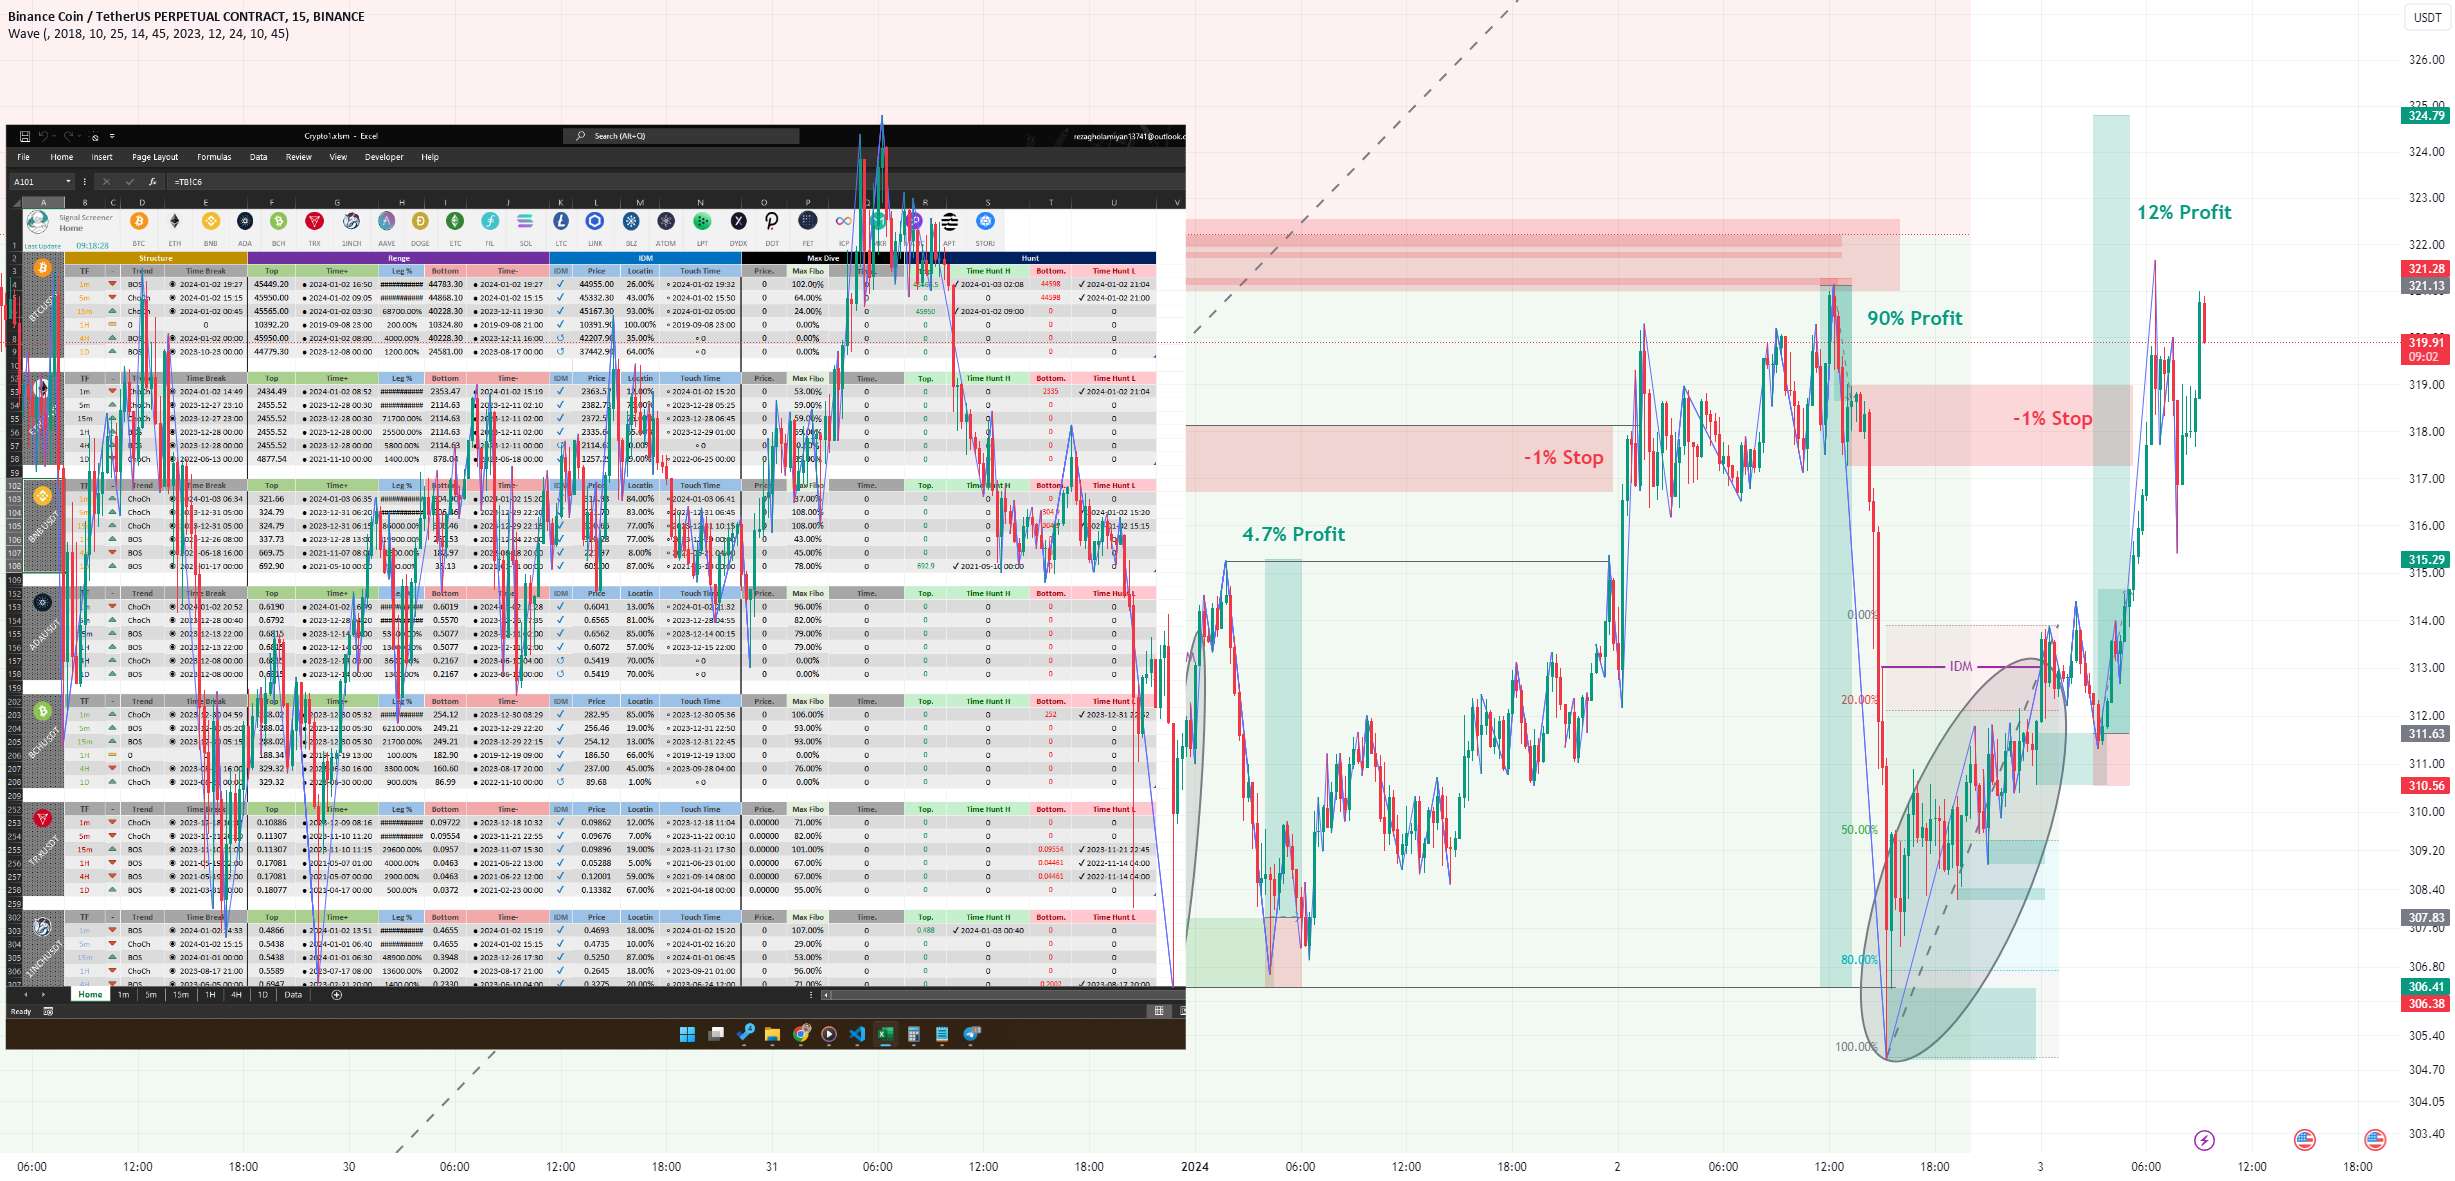Click the STORJ coin icon
The height and width of the screenshot is (1181, 2455).
pos(985,221)
